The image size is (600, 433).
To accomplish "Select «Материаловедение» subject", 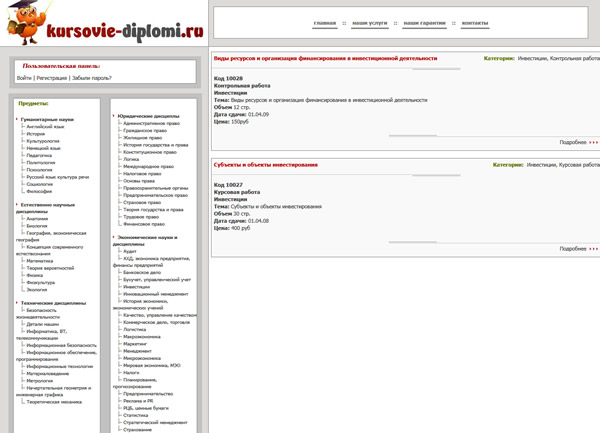I will (x=48, y=374).
